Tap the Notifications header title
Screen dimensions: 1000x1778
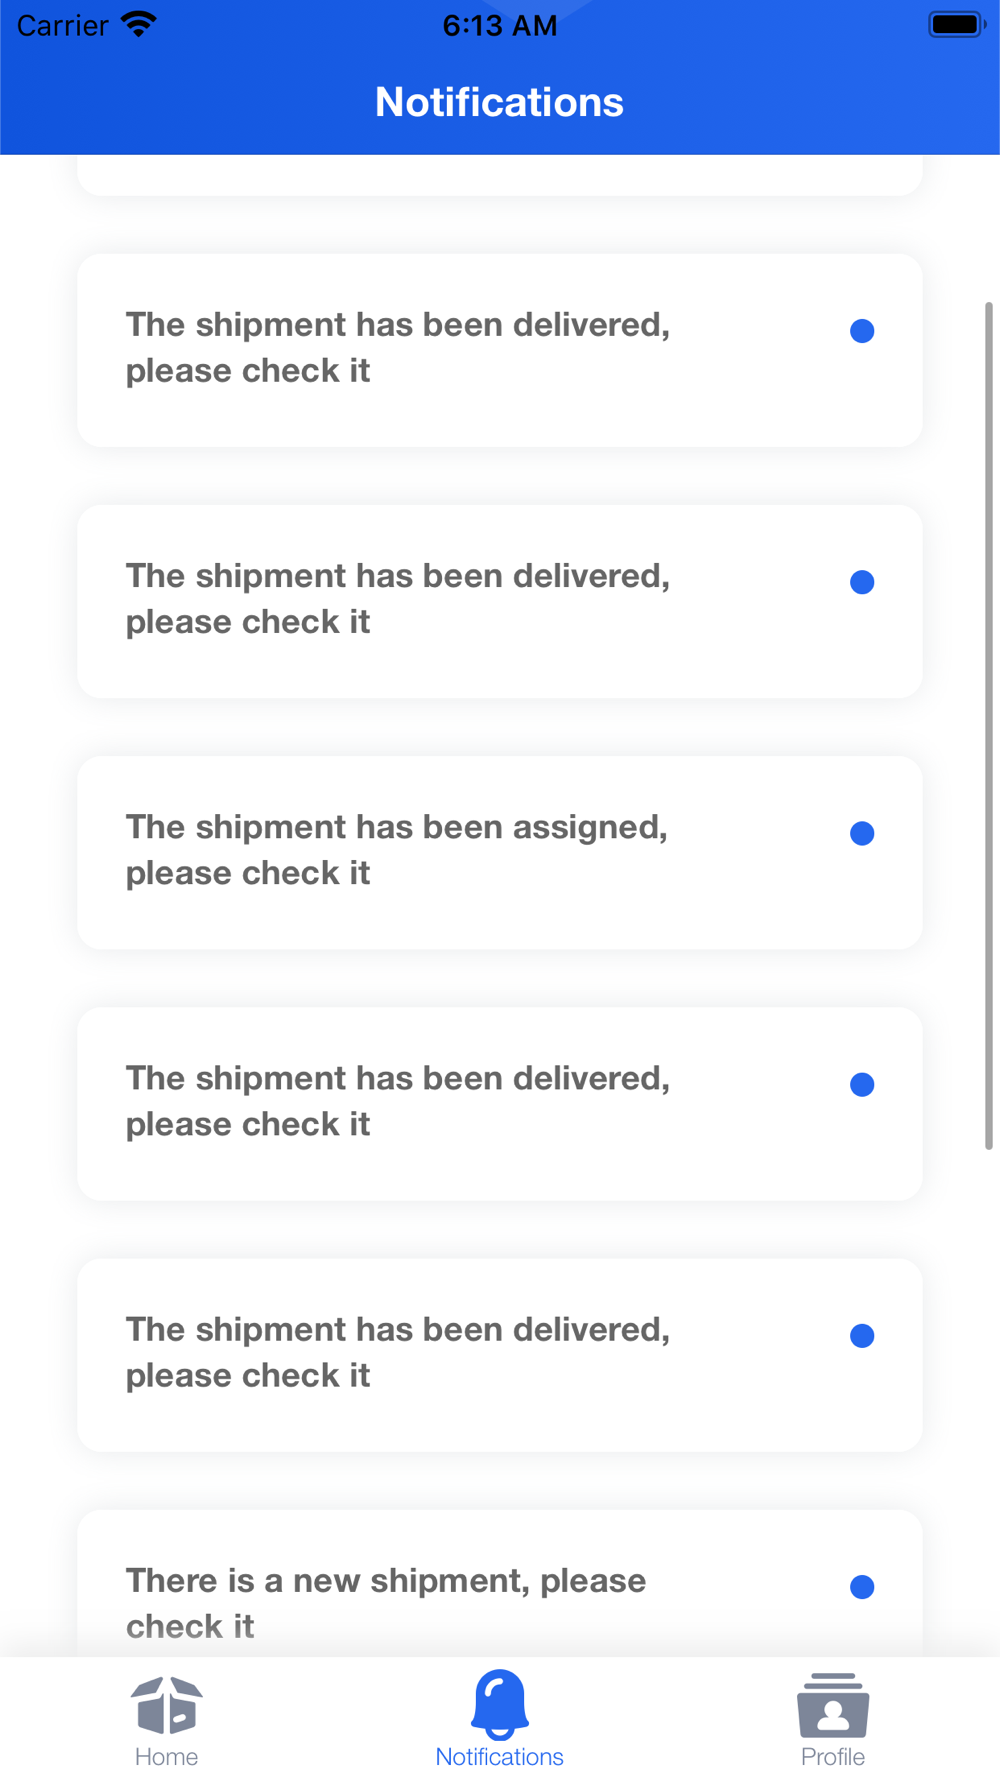pos(499,102)
